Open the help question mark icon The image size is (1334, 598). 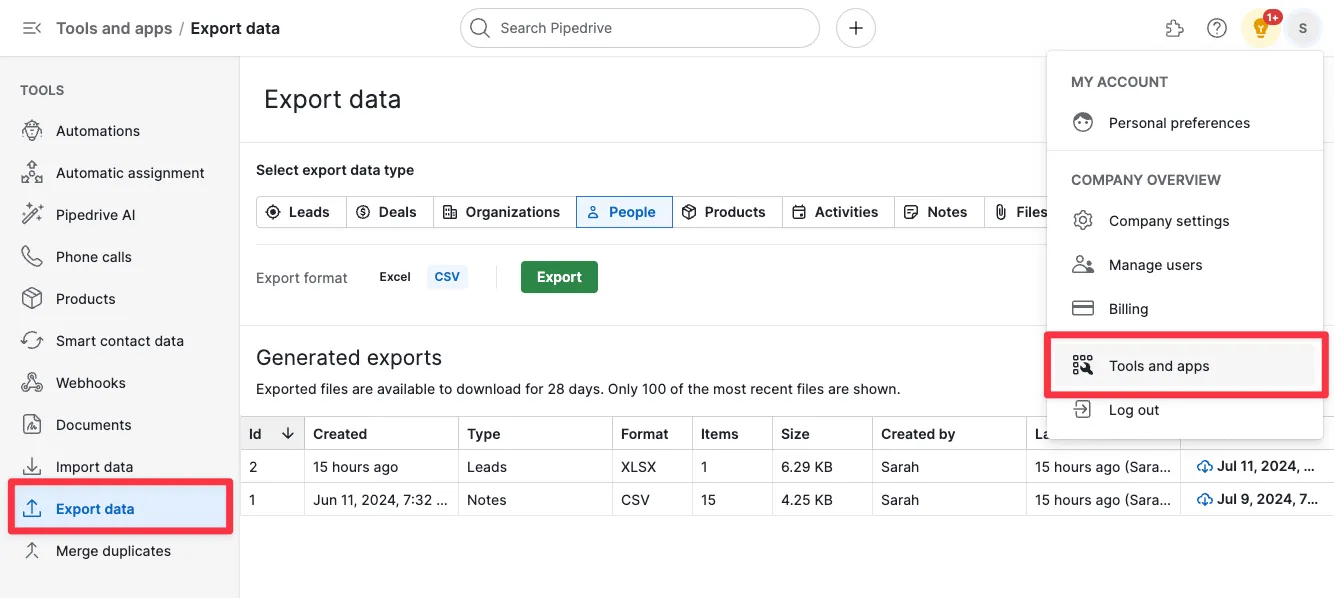tap(1217, 28)
